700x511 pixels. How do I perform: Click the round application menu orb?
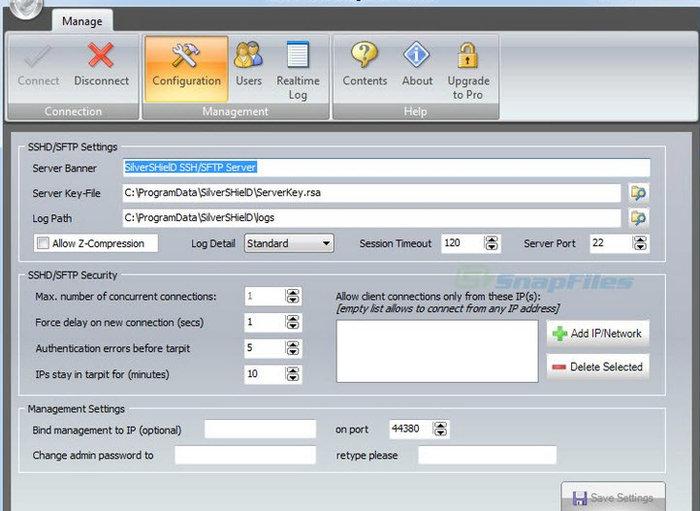tap(26, 7)
